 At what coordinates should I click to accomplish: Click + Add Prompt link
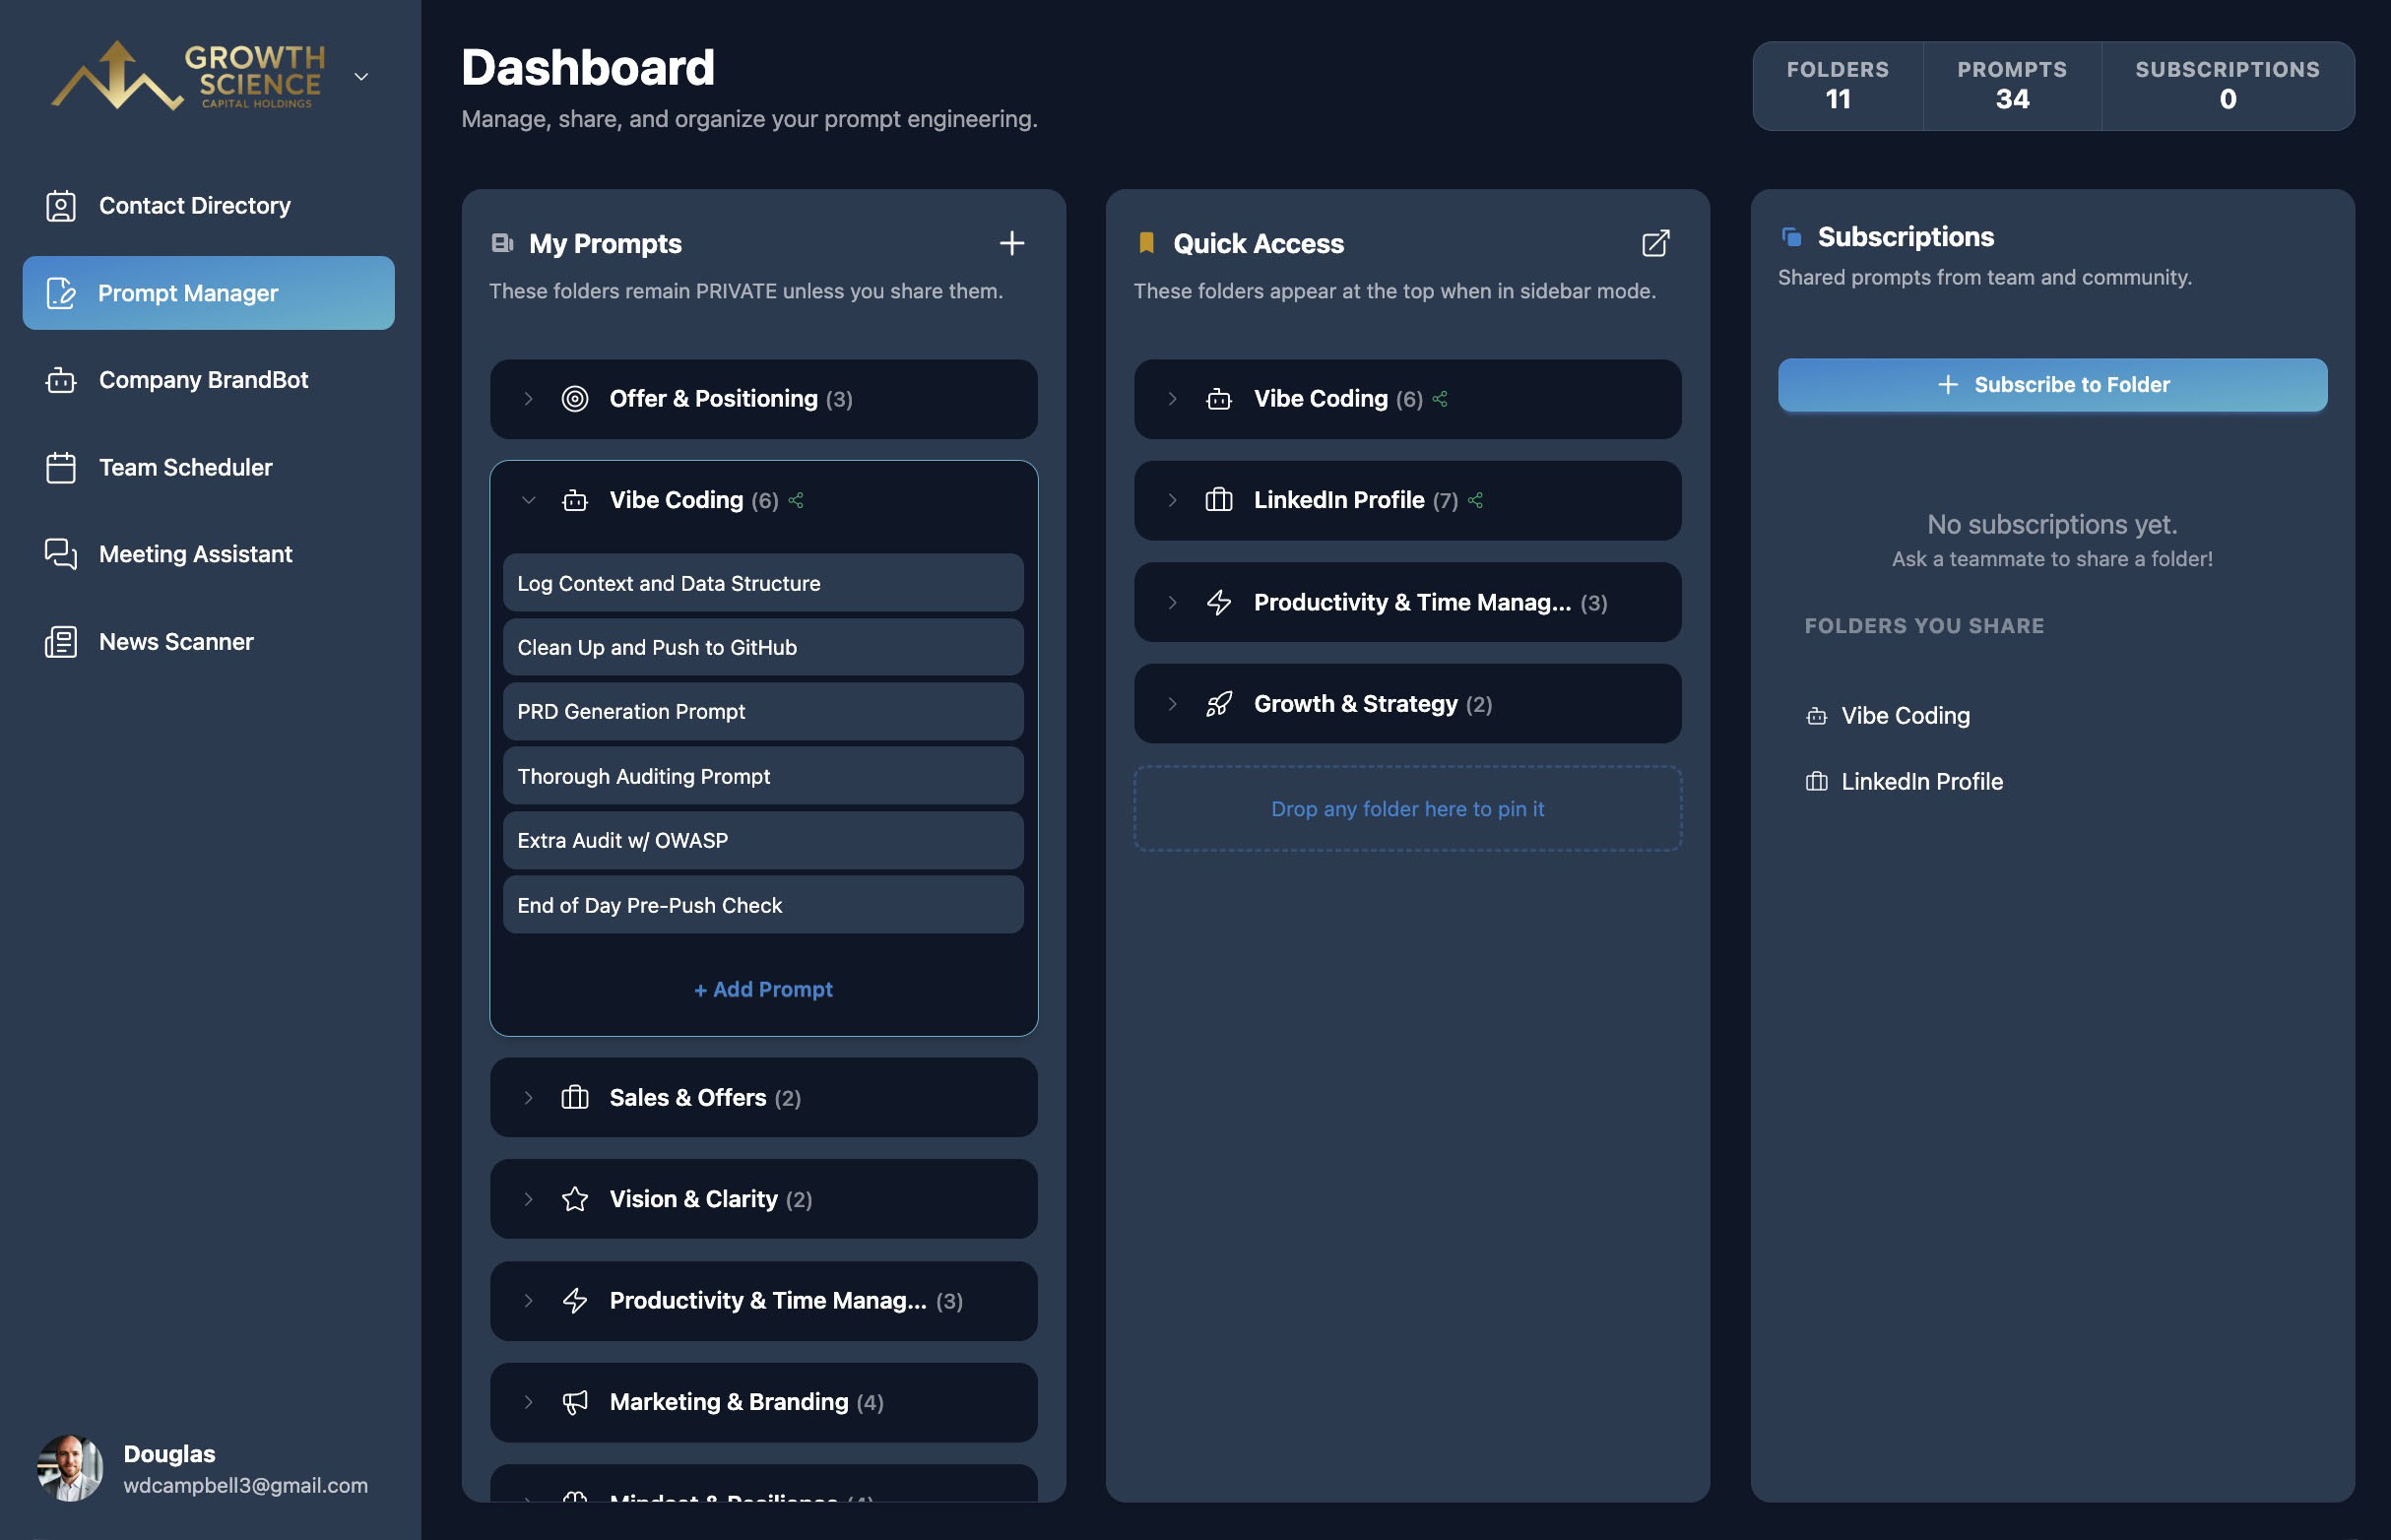tap(763, 989)
